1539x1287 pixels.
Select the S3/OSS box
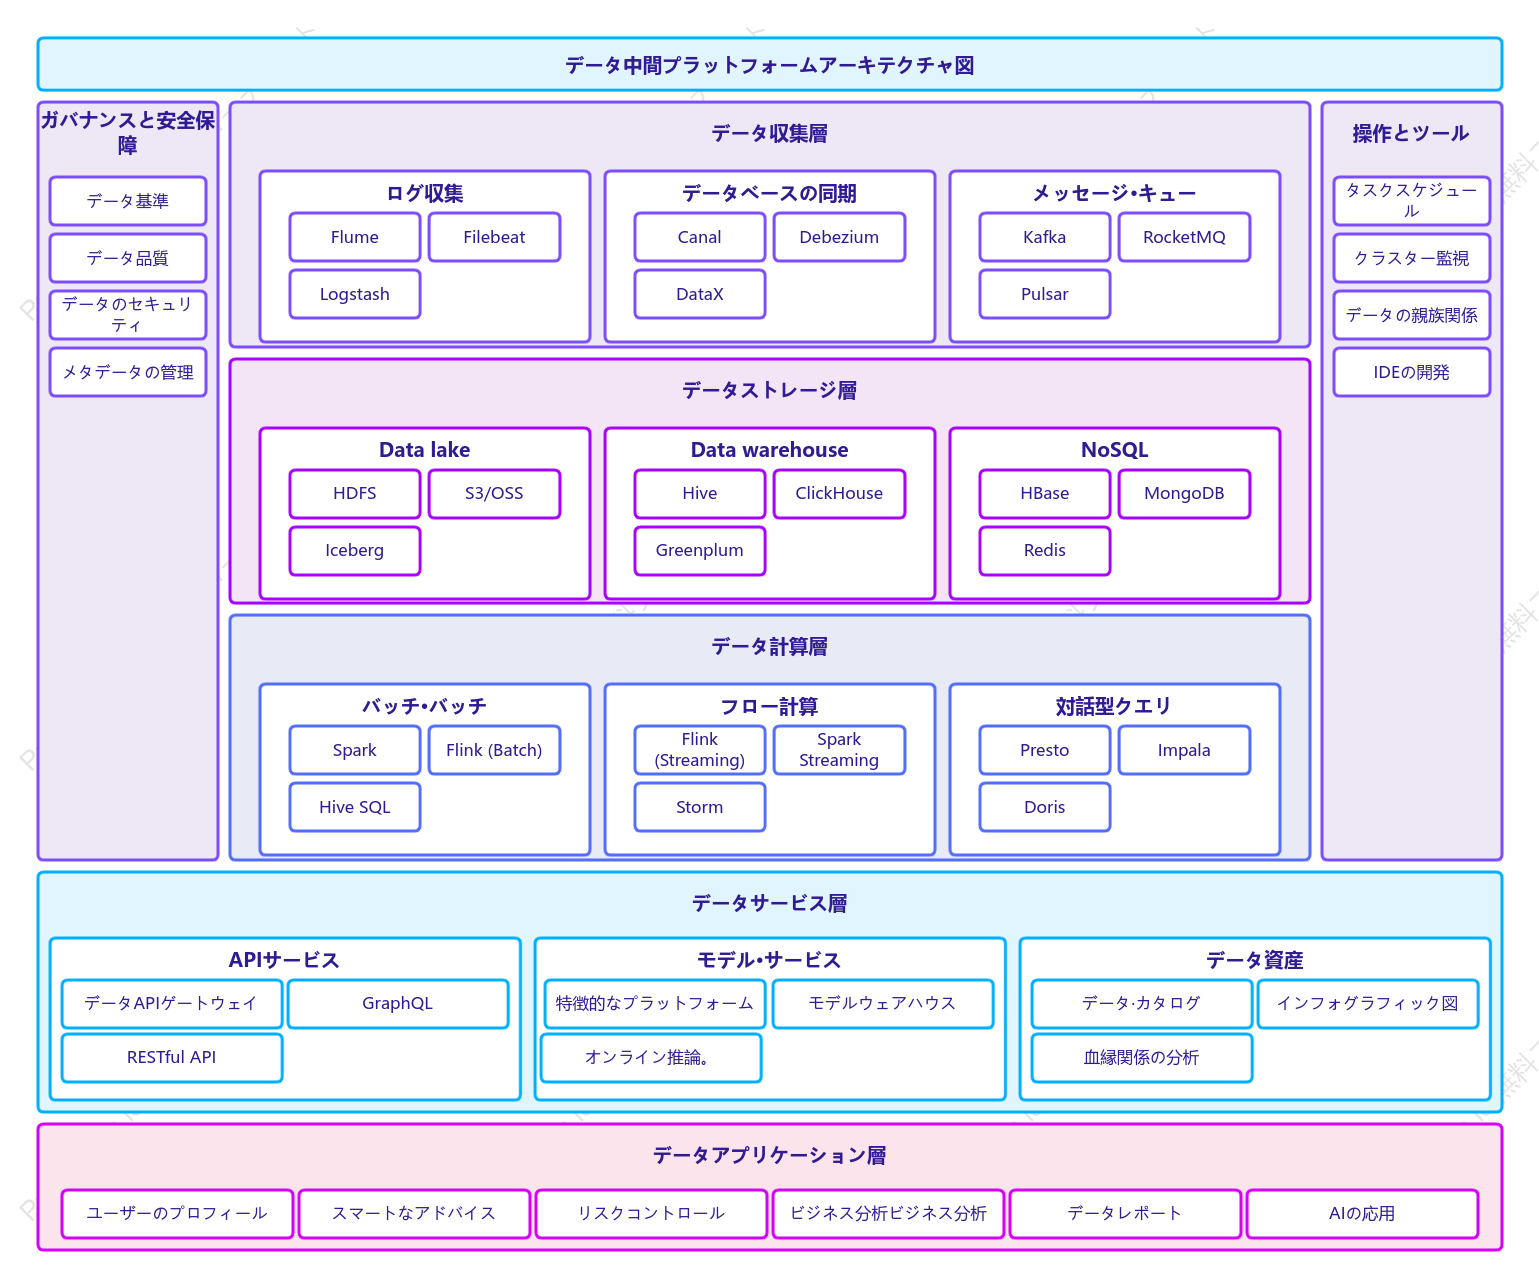494,493
